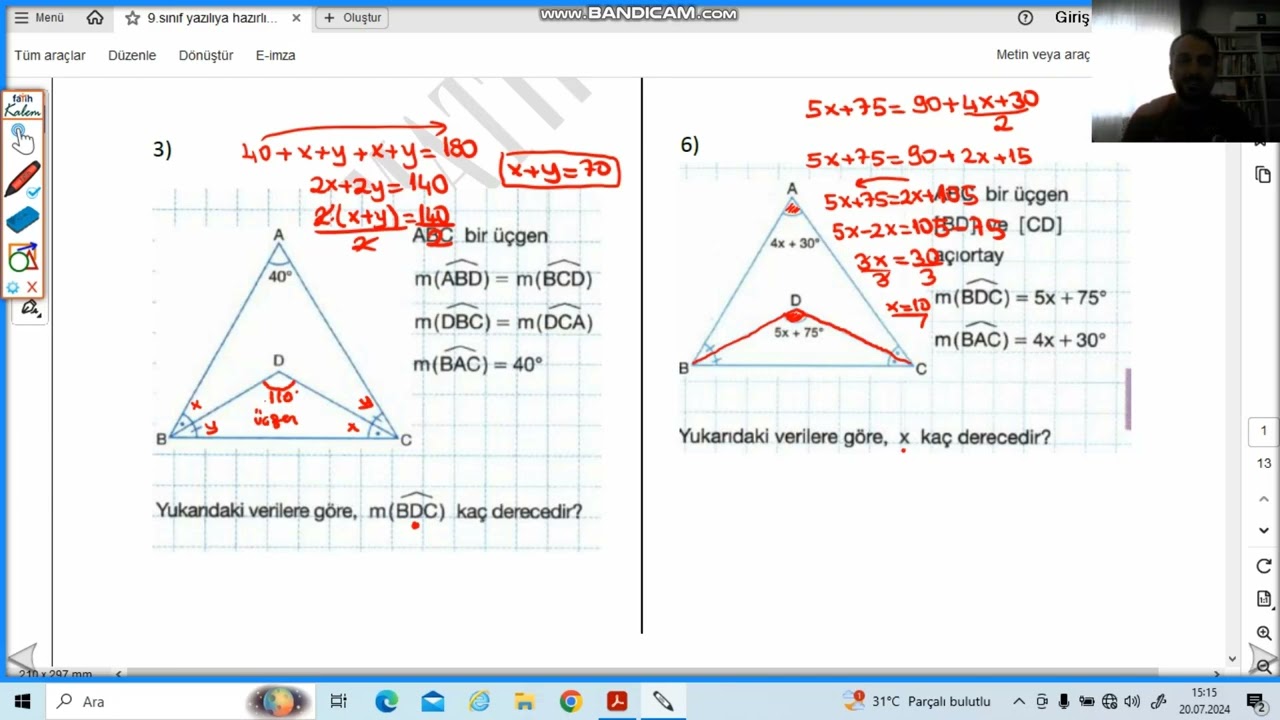Switch to Adobe Acrobat on the taskbar
This screenshot has height=720, width=1280.
pos(617,701)
